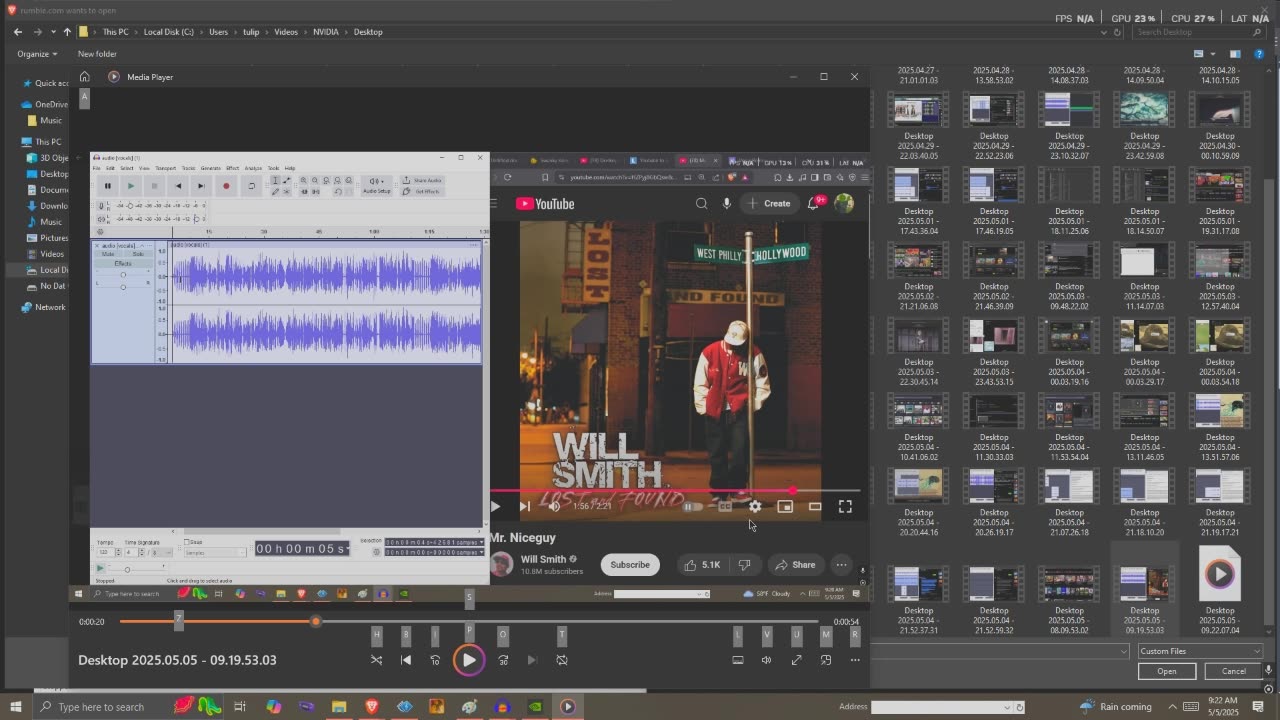
Task: Select Network in navigation pane
Action: click(43, 307)
